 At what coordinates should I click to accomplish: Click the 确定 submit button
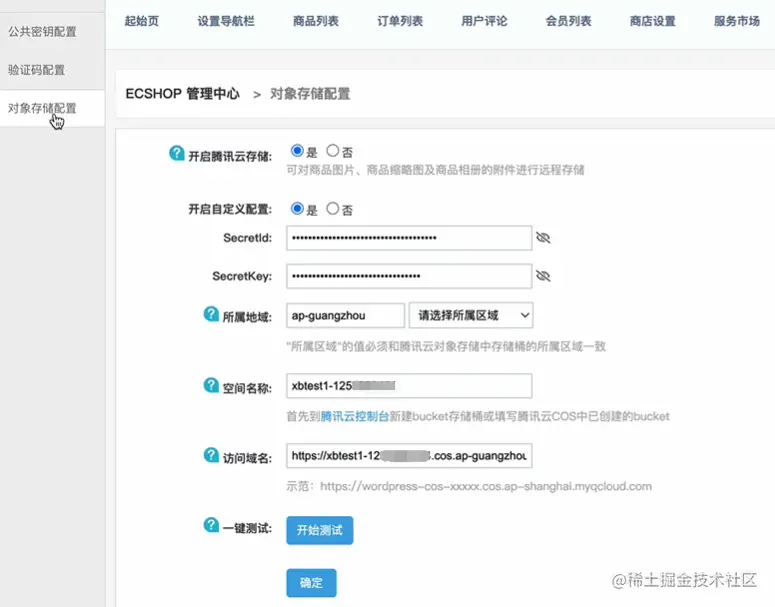tap(311, 583)
